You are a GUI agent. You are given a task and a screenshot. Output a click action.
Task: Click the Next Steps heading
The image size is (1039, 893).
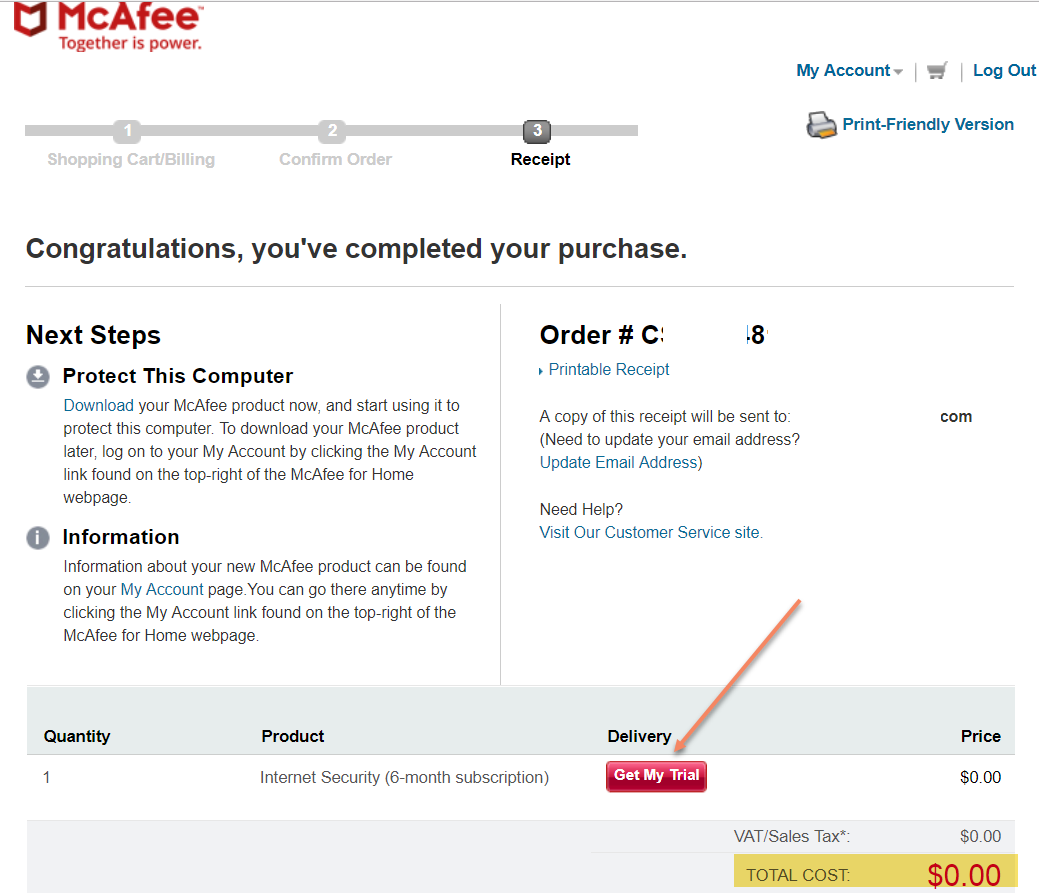coord(93,335)
